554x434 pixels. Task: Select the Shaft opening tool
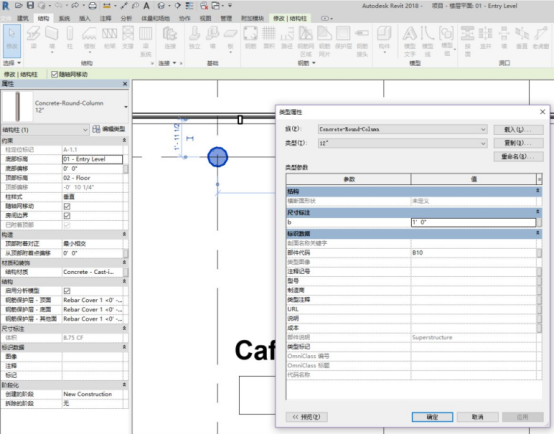click(x=485, y=37)
